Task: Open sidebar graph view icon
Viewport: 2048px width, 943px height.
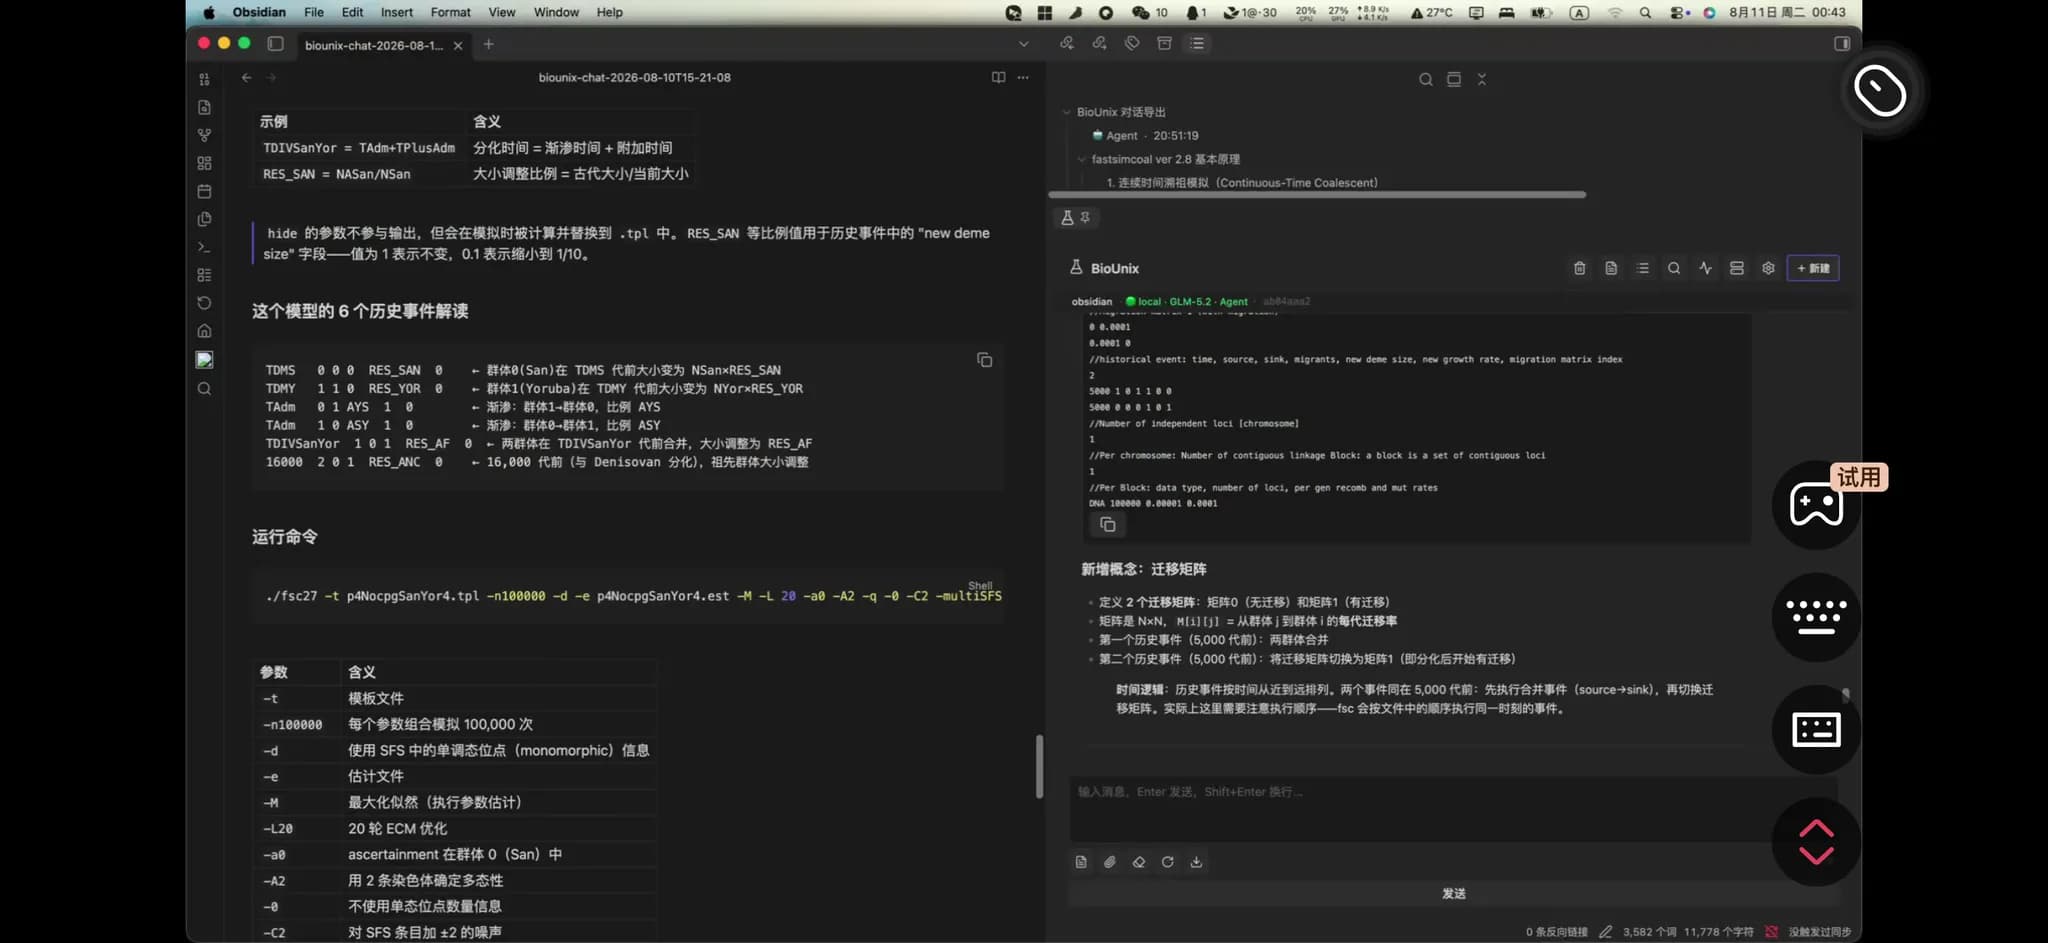Action: click(x=204, y=135)
